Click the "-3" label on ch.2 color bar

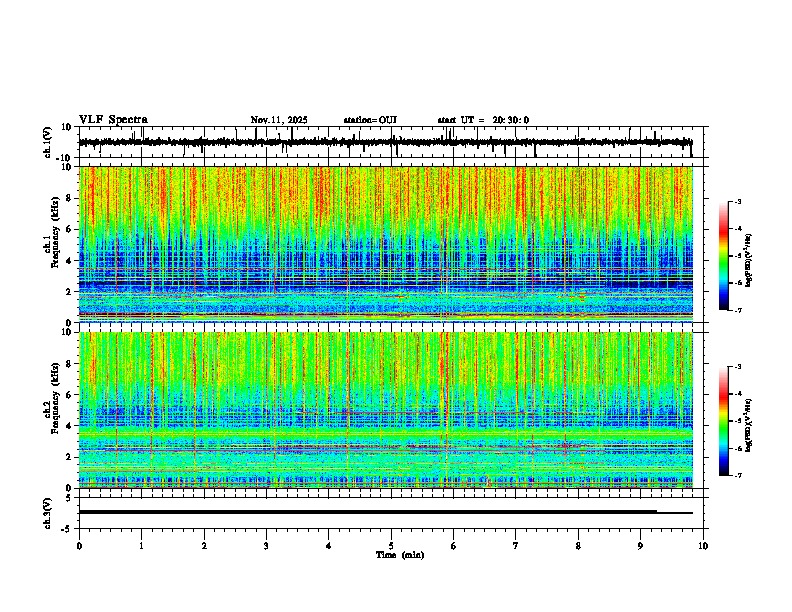pyautogui.click(x=737, y=367)
